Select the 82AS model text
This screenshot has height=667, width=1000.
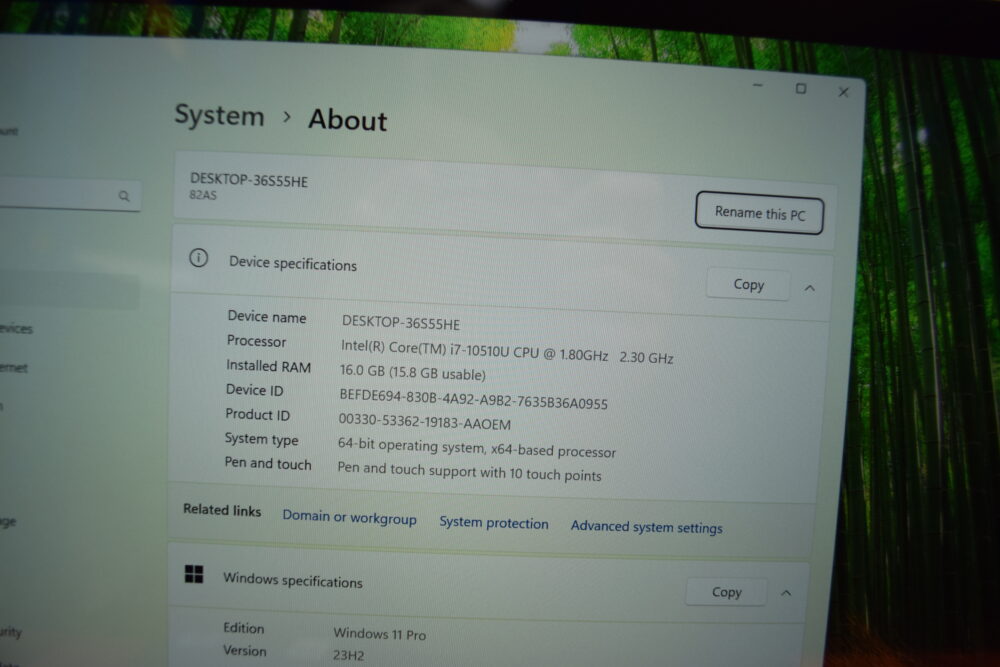pos(203,195)
